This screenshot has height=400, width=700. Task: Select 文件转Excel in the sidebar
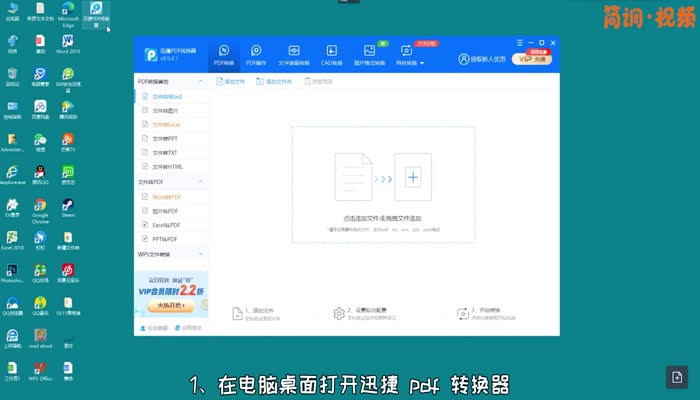tap(171, 125)
